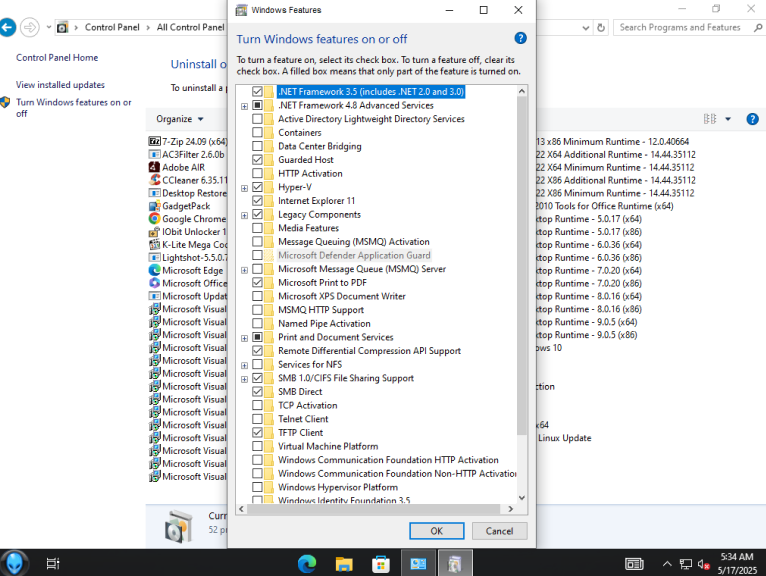Image resolution: width=766 pixels, height=576 pixels.
Task: Enable Active Directory Lightweight Directory Services
Action: click(x=257, y=119)
